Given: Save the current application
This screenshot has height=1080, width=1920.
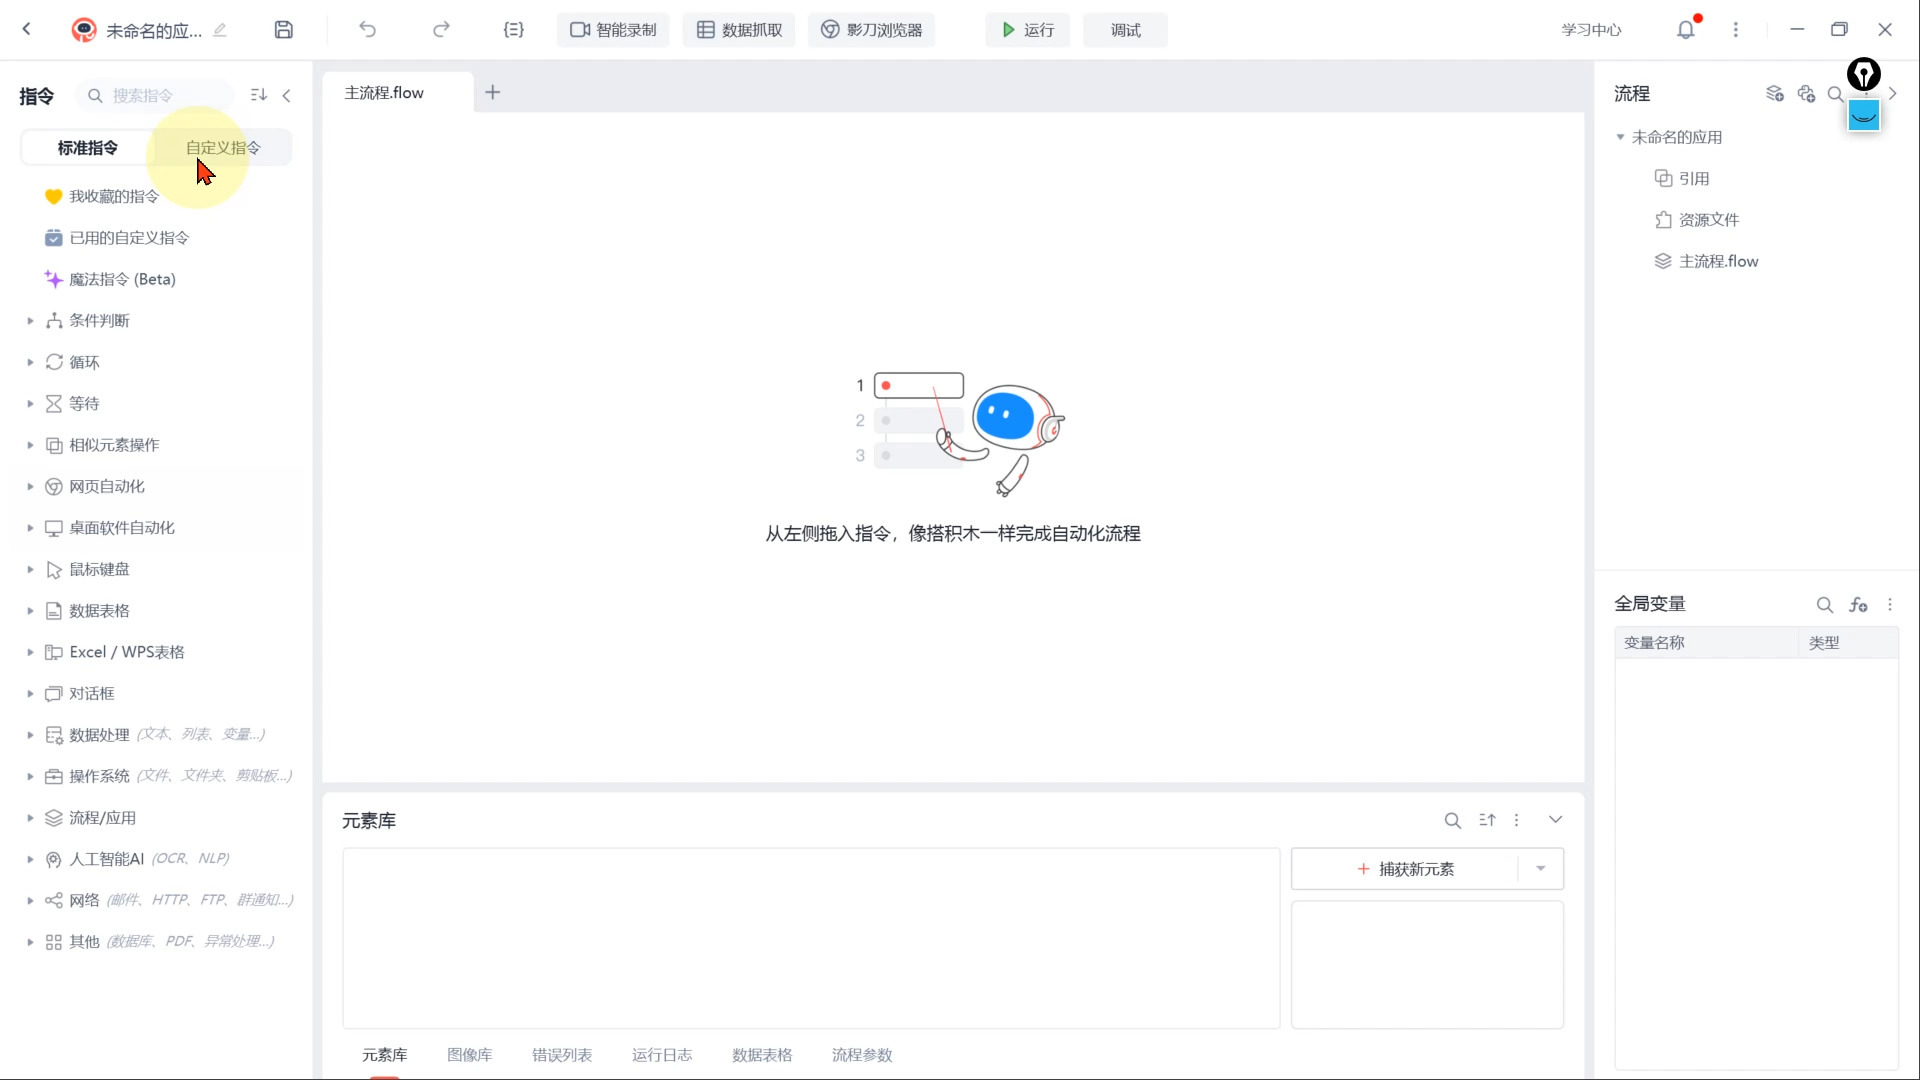Looking at the screenshot, I should (283, 29).
